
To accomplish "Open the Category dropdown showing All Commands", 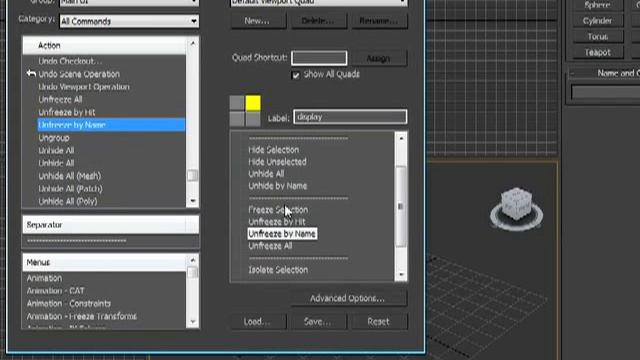I will [x=129, y=21].
